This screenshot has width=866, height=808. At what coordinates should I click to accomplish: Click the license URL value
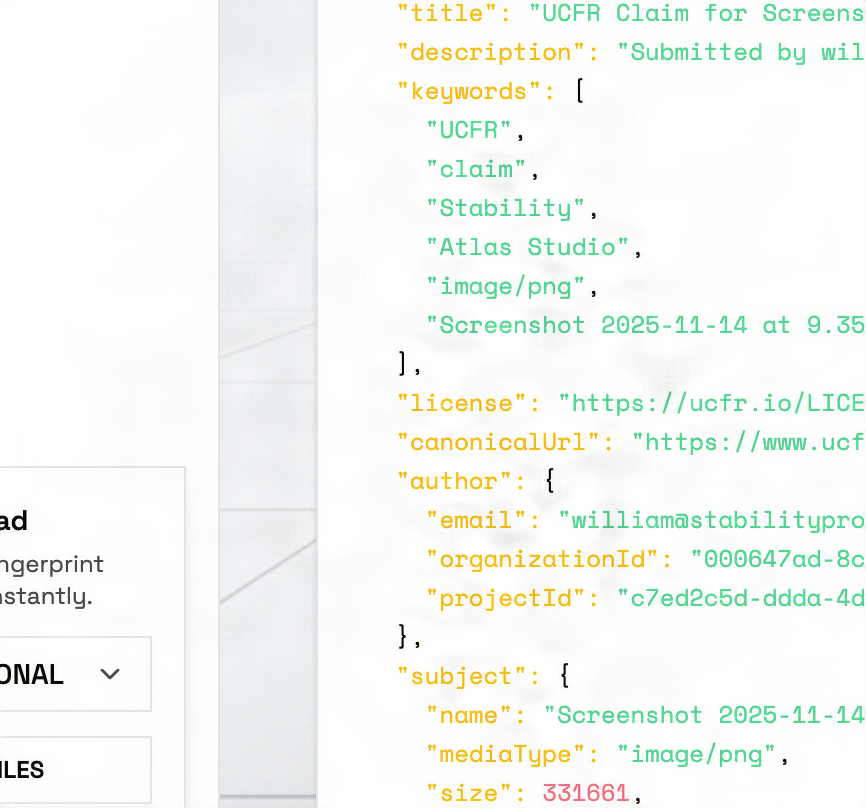click(711, 403)
